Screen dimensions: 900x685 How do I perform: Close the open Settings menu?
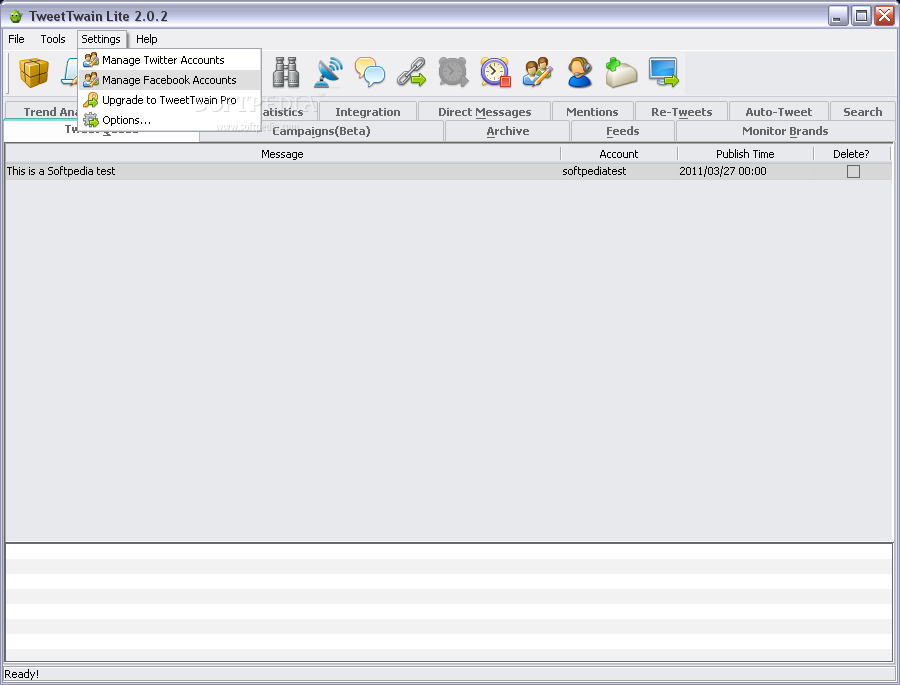(101, 39)
